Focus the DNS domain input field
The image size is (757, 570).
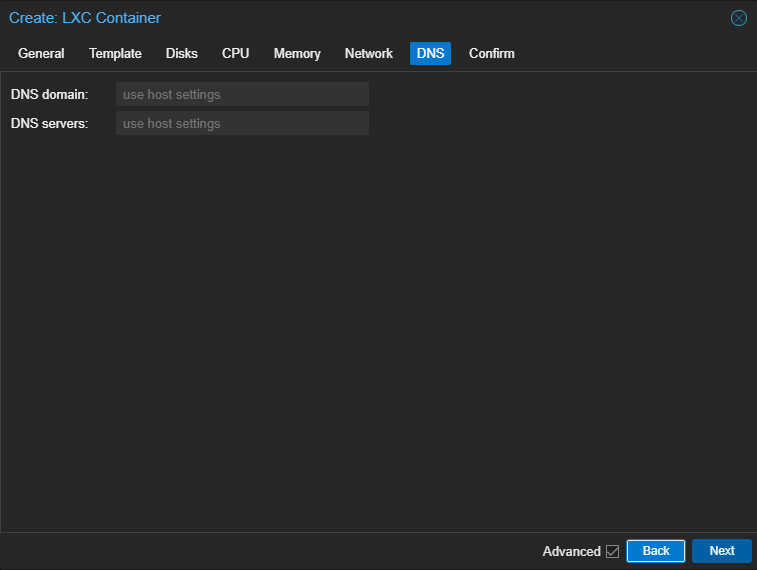242,94
